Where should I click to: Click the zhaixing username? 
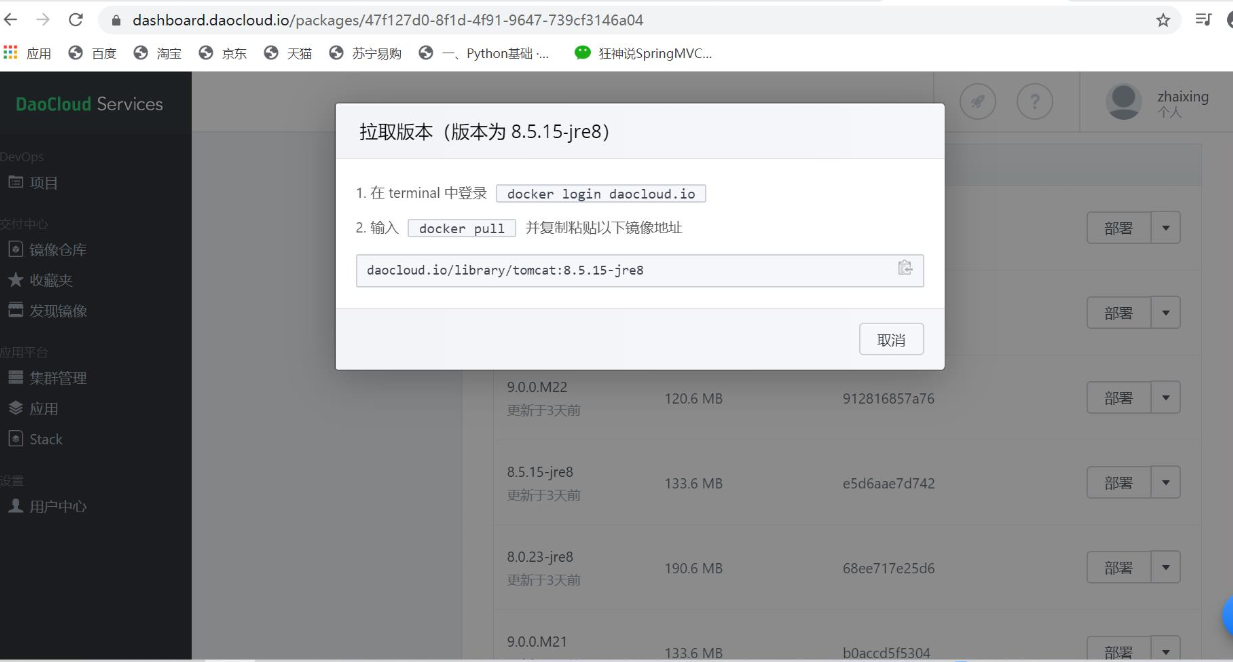1183,97
